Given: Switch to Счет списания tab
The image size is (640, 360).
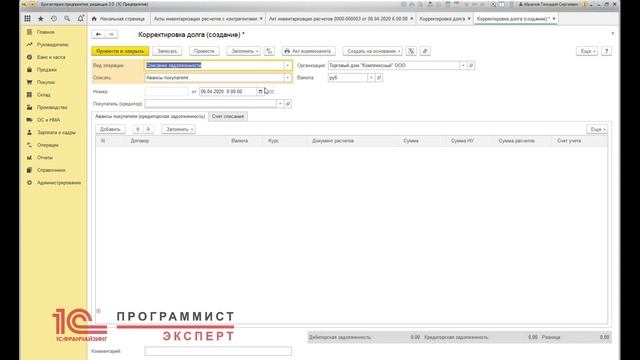Looking at the screenshot, I should pyautogui.click(x=228, y=116).
